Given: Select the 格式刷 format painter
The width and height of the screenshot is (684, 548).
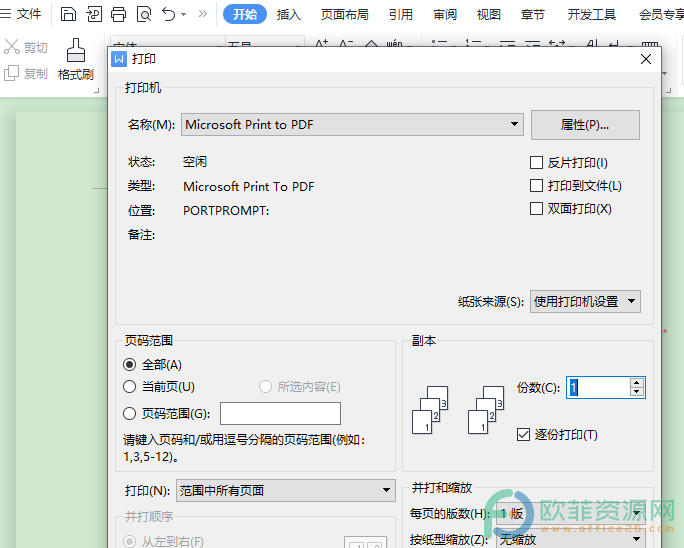Looking at the screenshot, I should pos(75,59).
